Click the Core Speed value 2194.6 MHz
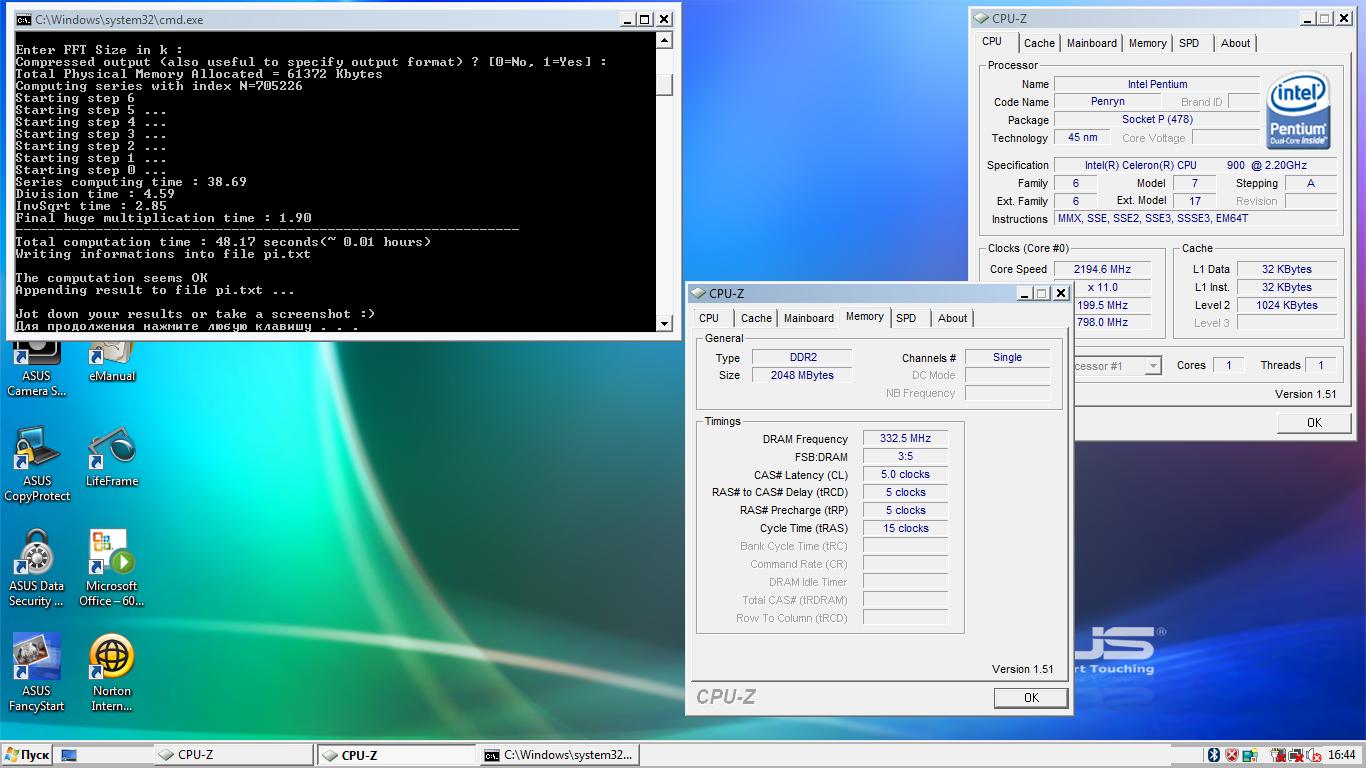Viewport: 1366px width, 768px height. pos(1102,269)
